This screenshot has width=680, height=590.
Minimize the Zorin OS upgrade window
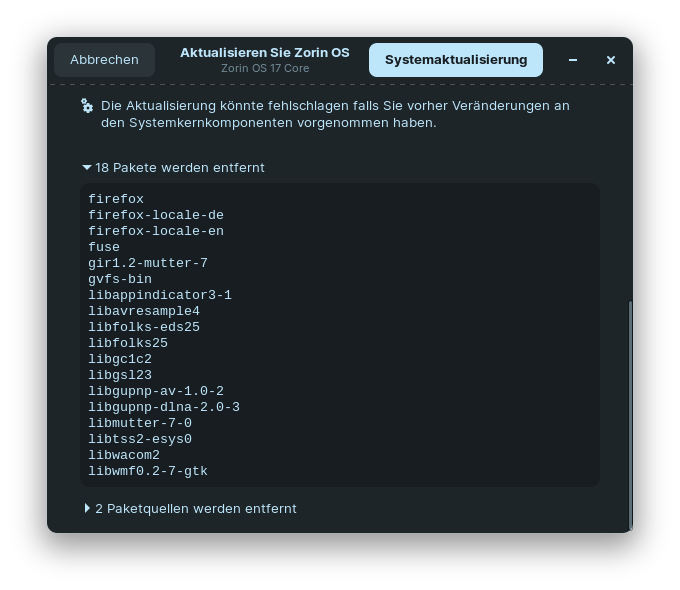(x=573, y=60)
